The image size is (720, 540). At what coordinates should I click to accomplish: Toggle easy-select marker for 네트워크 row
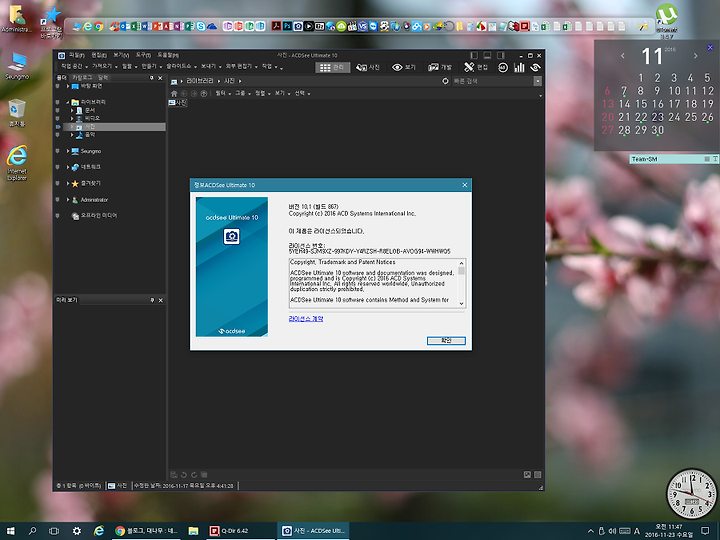(x=57, y=167)
